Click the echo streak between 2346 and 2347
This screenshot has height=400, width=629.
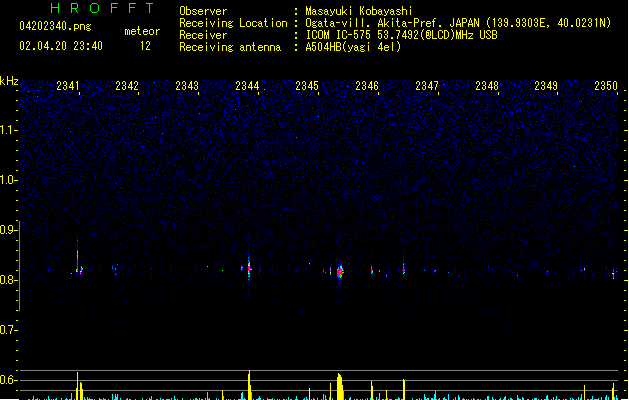[x=404, y=269]
